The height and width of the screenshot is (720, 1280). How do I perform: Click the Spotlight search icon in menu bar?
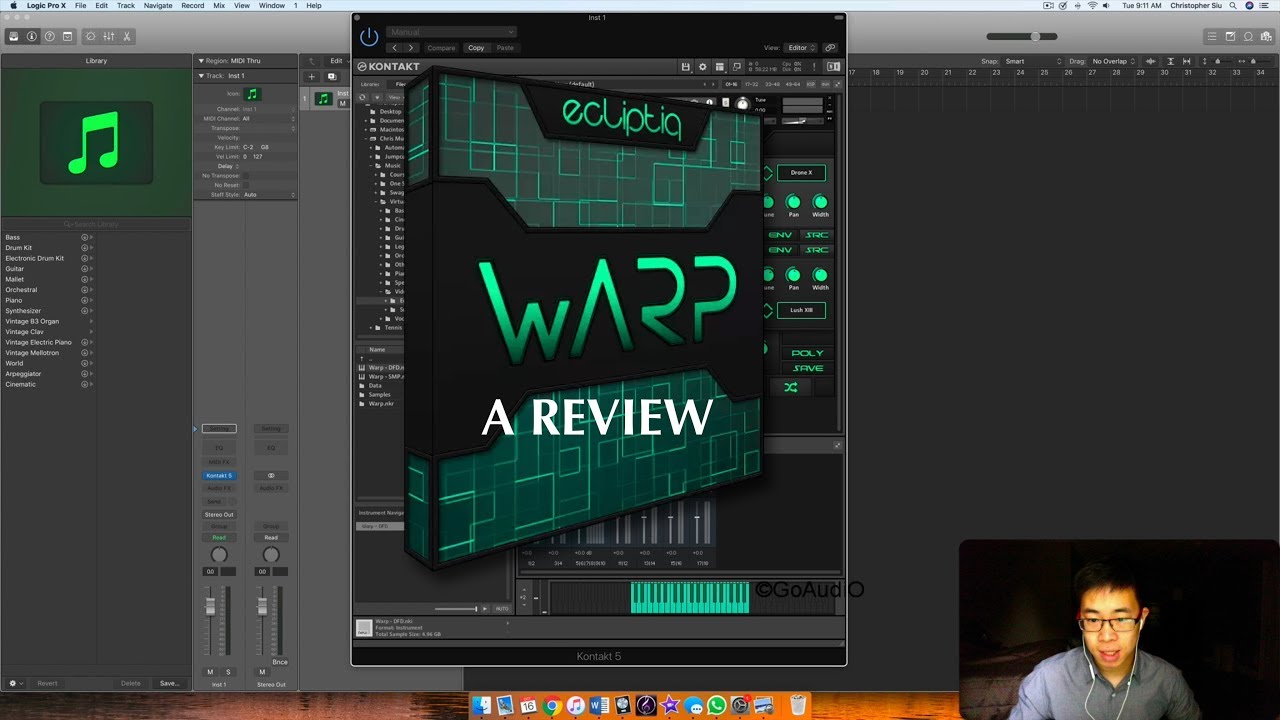coord(1235,5)
